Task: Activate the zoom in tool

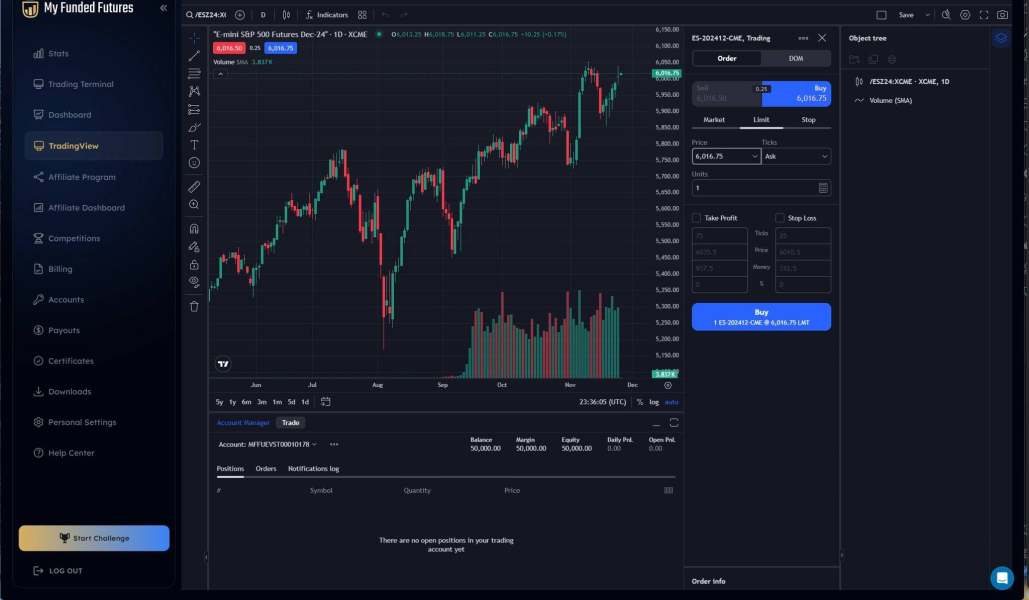Action: pyautogui.click(x=194, y=205)
